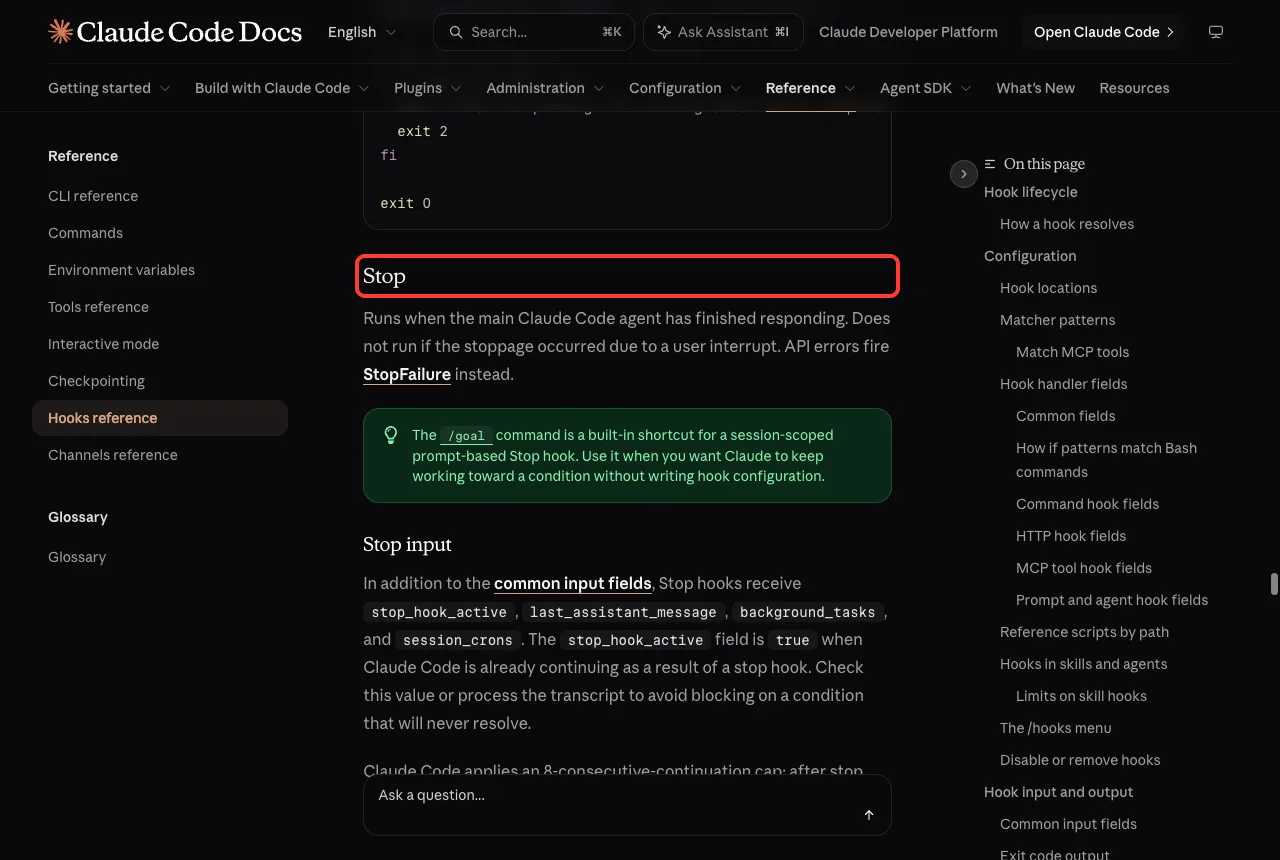Click the Open Claude Code button
1280x860 pixels.
pyautogui.click(x=1103, y=32)
